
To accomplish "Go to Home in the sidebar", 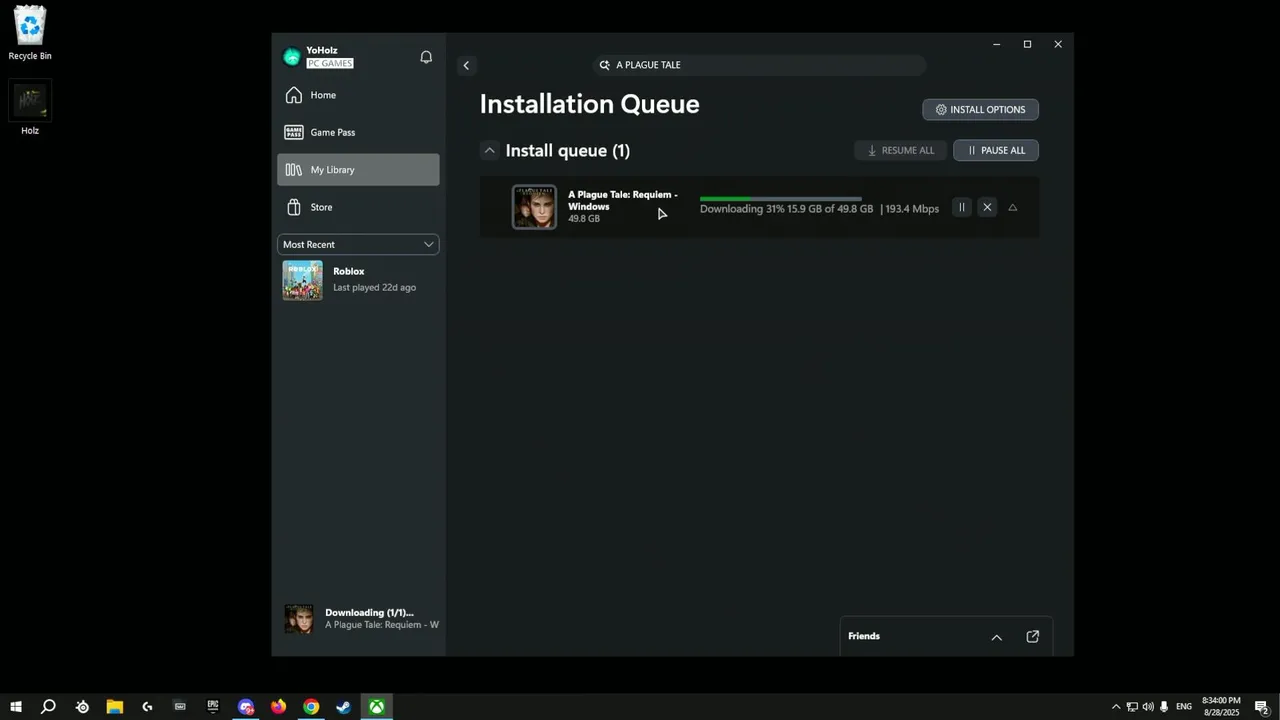I will coord(358,95).
